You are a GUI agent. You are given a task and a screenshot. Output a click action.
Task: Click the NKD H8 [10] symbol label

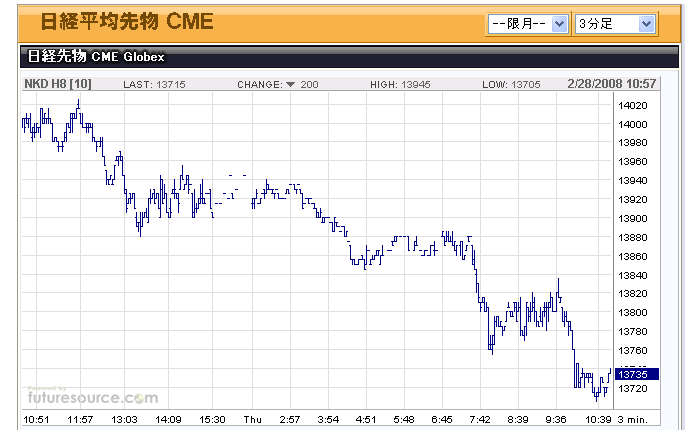(58, 84)
